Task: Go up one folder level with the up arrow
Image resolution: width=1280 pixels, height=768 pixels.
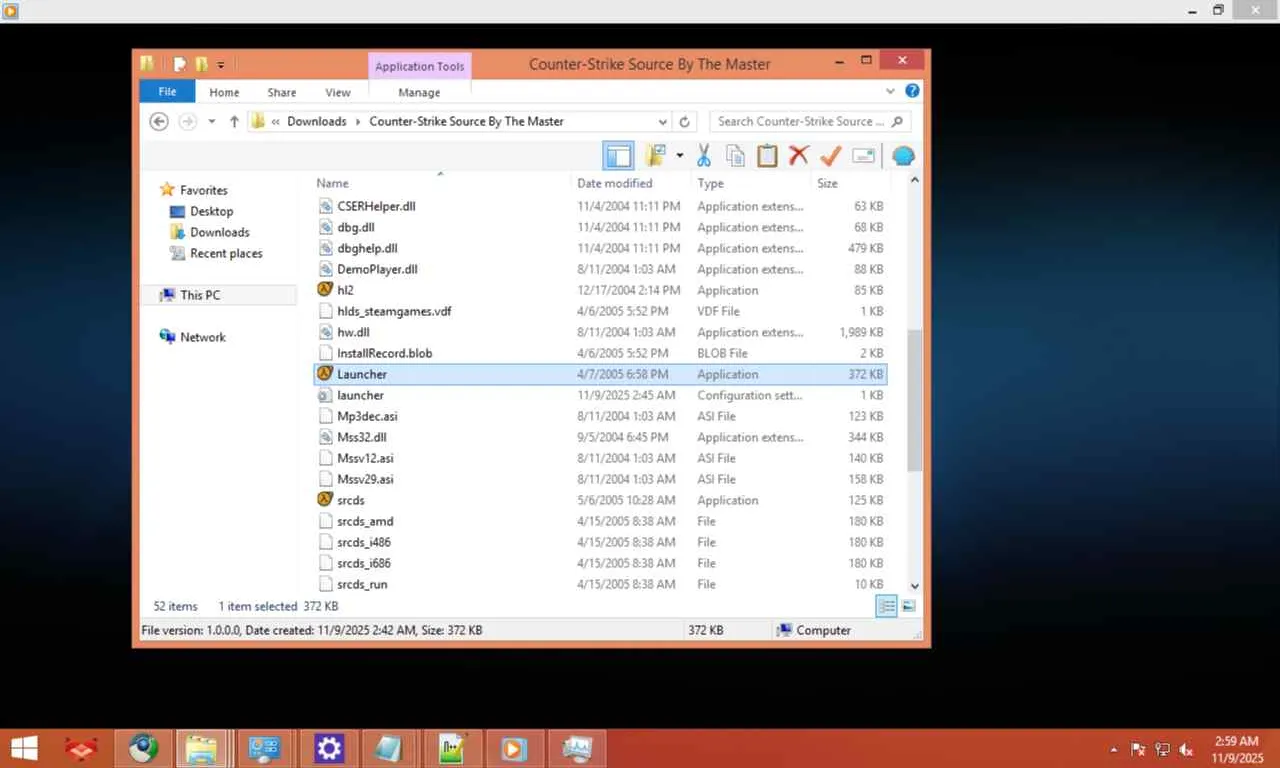Action: pyautogui.click(x=234, y=121)
